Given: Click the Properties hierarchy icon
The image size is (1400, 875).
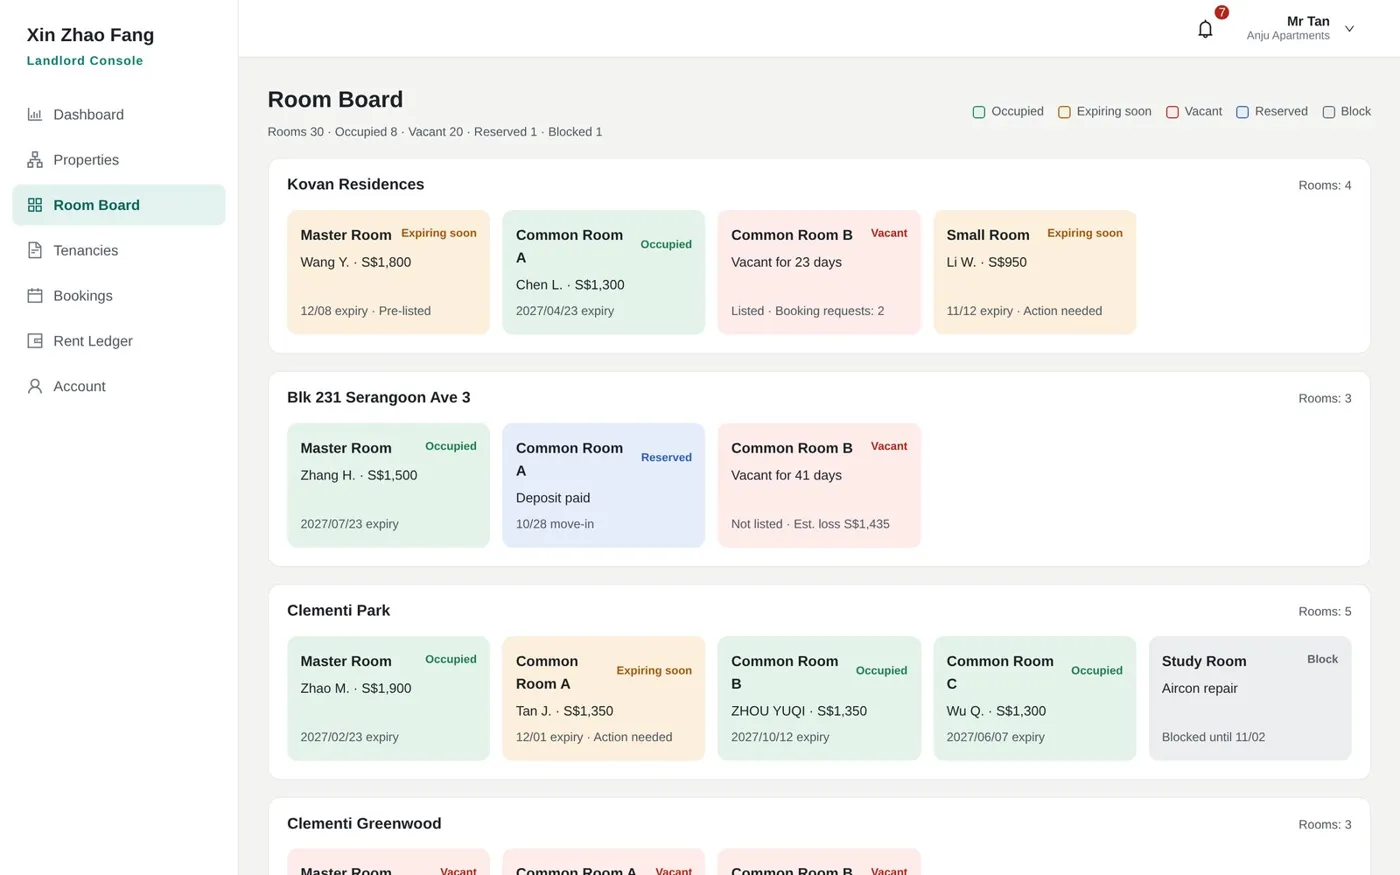Looking at the screenshot, I should click(x=35, y=160).
